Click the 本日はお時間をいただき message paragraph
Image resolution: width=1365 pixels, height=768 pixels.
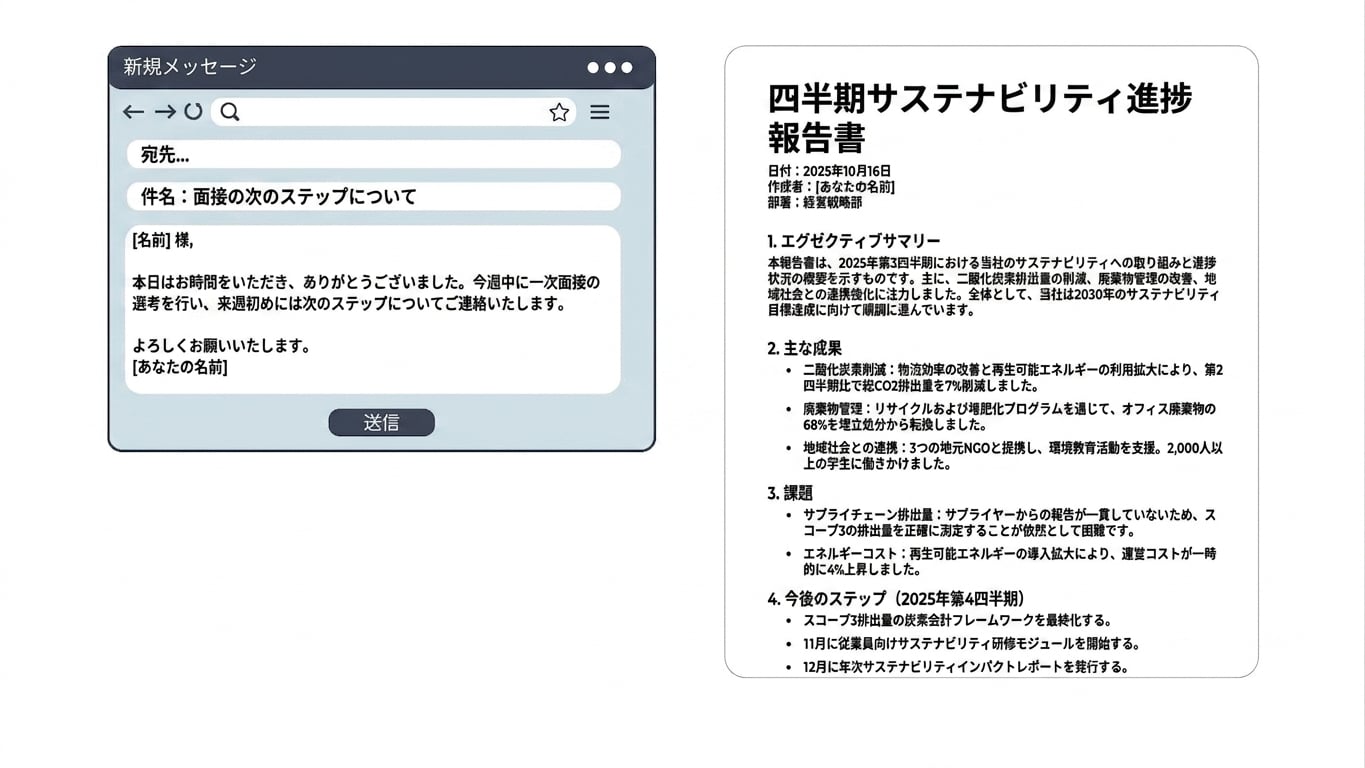click(366, 293)
